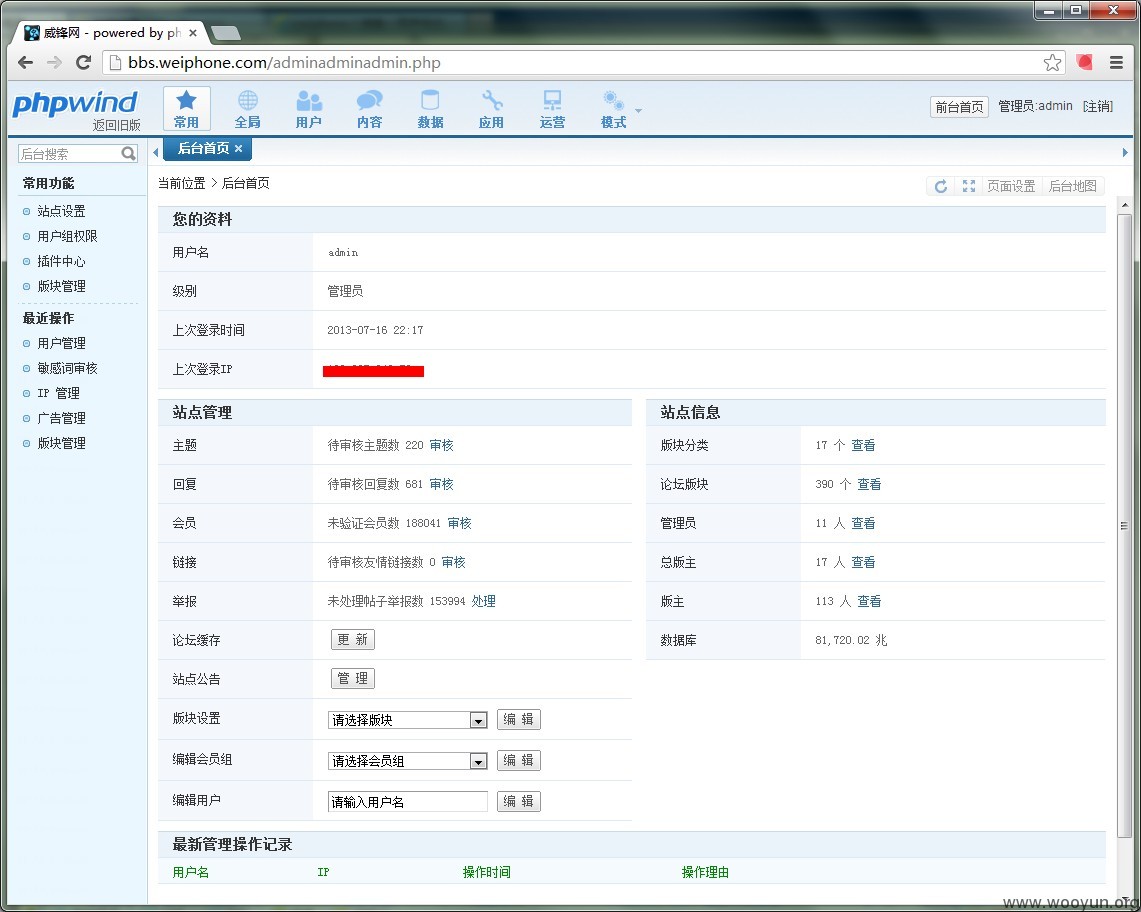Click 审核 next to 未验证会员数
The height and width of the screenshot is (912, 1141).
click(459, 523)
